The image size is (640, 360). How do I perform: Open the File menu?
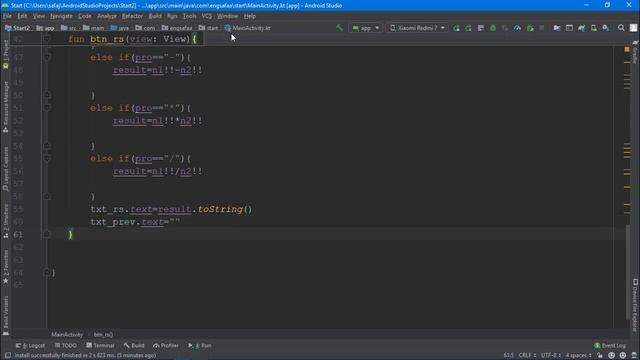[x=7, y=16]
